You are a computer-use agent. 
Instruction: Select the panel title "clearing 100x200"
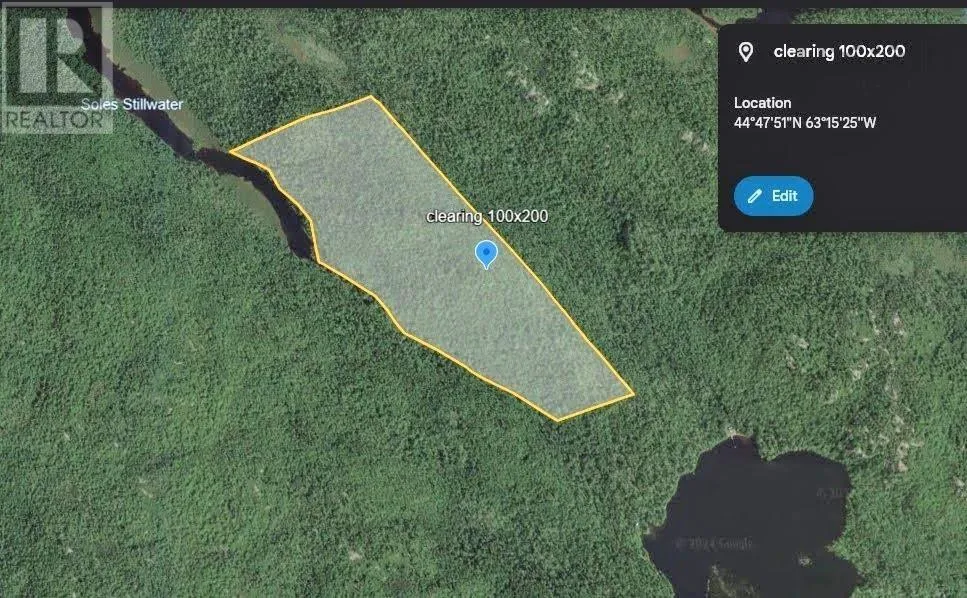click(839, 51)
